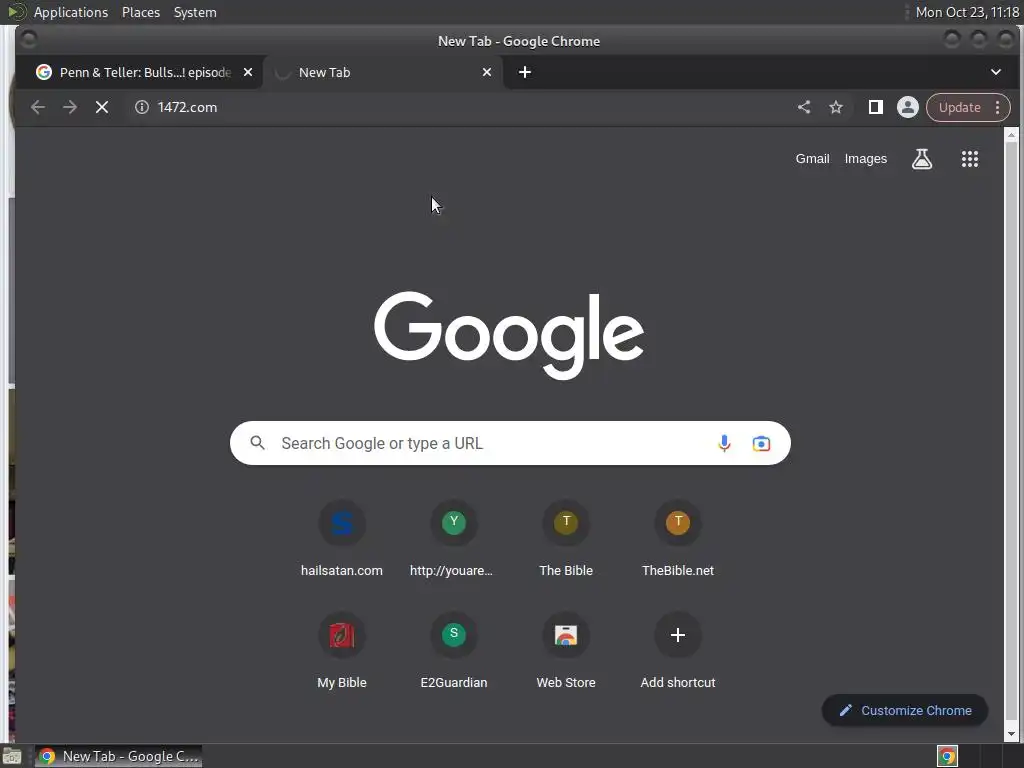Image resolution: width=1024 pixels, height=768 pixels.
Task: Share this page icon in address bar
Action: tap(804, 107)
